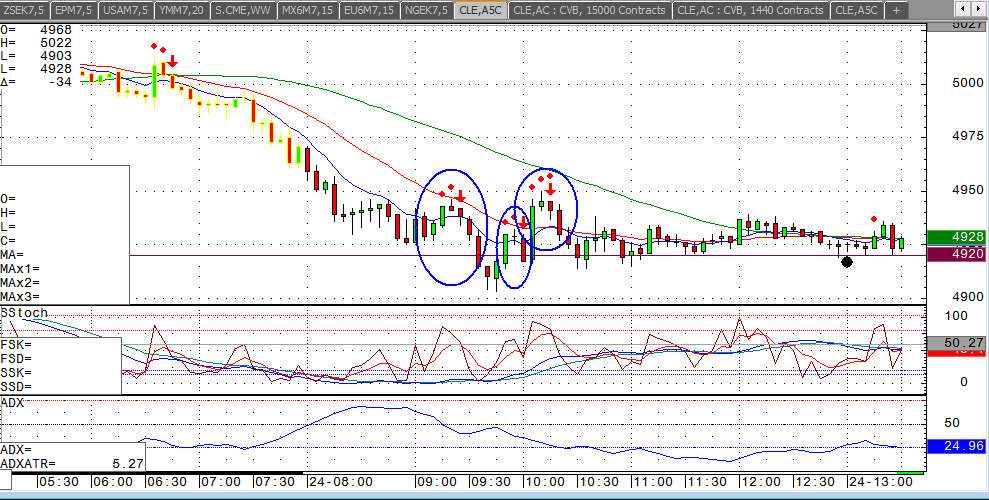Open the EU6M7,15 chart tab
The image size is (989, 500).
point(369,10)
